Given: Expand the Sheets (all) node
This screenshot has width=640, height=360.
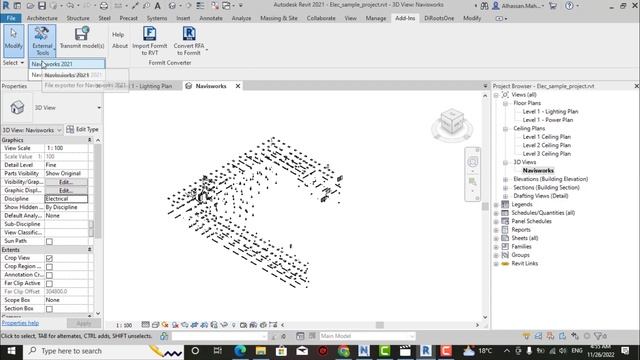Looking at the screenshot, I should point(496,238).
